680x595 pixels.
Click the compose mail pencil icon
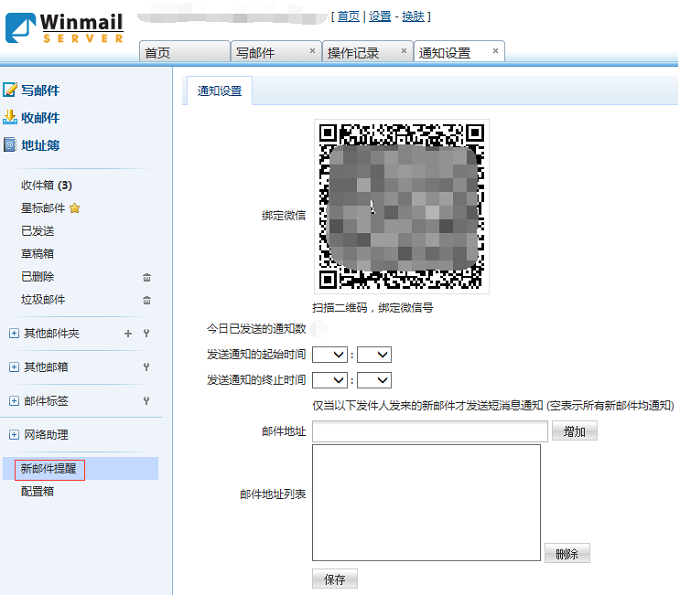[10, 90]
